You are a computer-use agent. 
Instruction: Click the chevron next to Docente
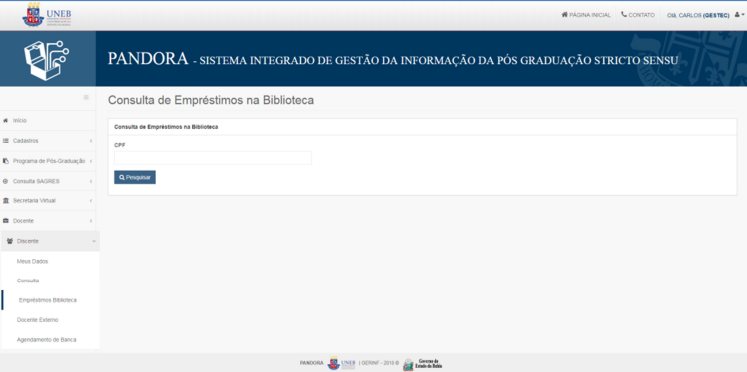(91, 221)
